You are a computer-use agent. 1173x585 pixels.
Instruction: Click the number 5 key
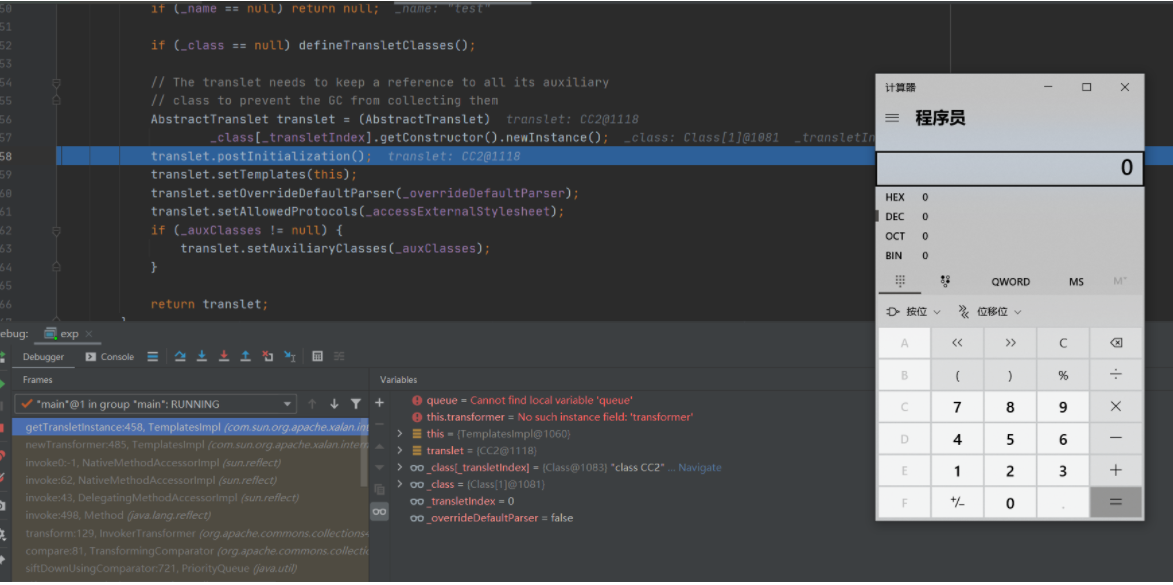1010,439
